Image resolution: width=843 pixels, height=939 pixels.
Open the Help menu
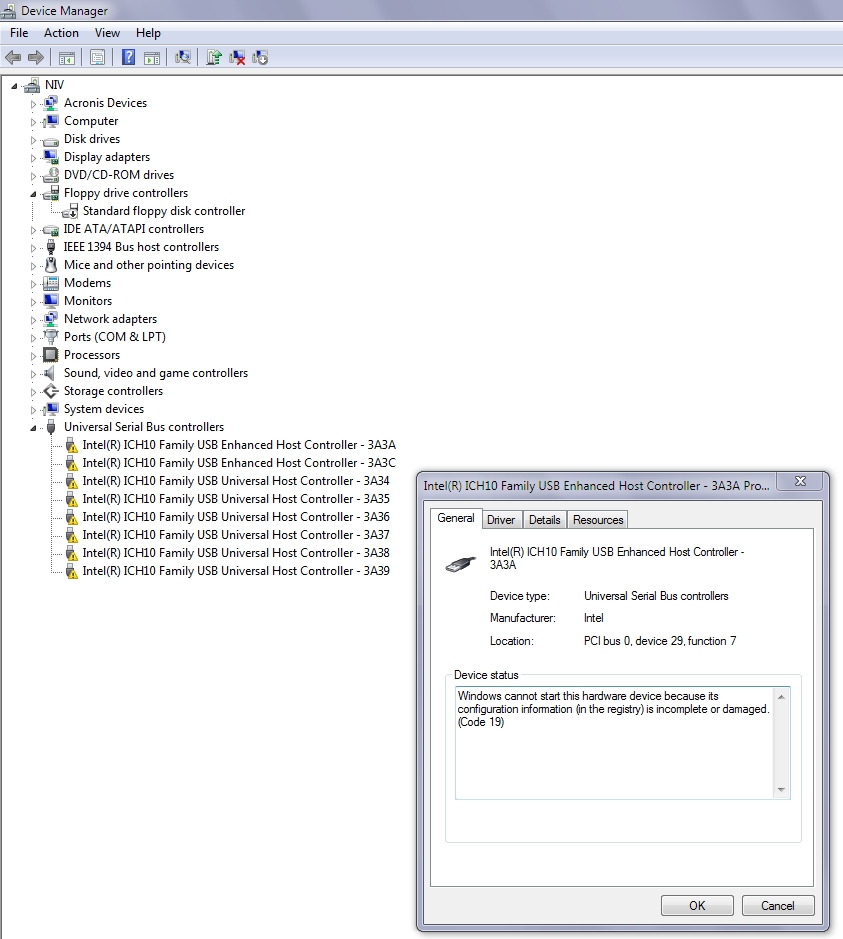[148, 33]
